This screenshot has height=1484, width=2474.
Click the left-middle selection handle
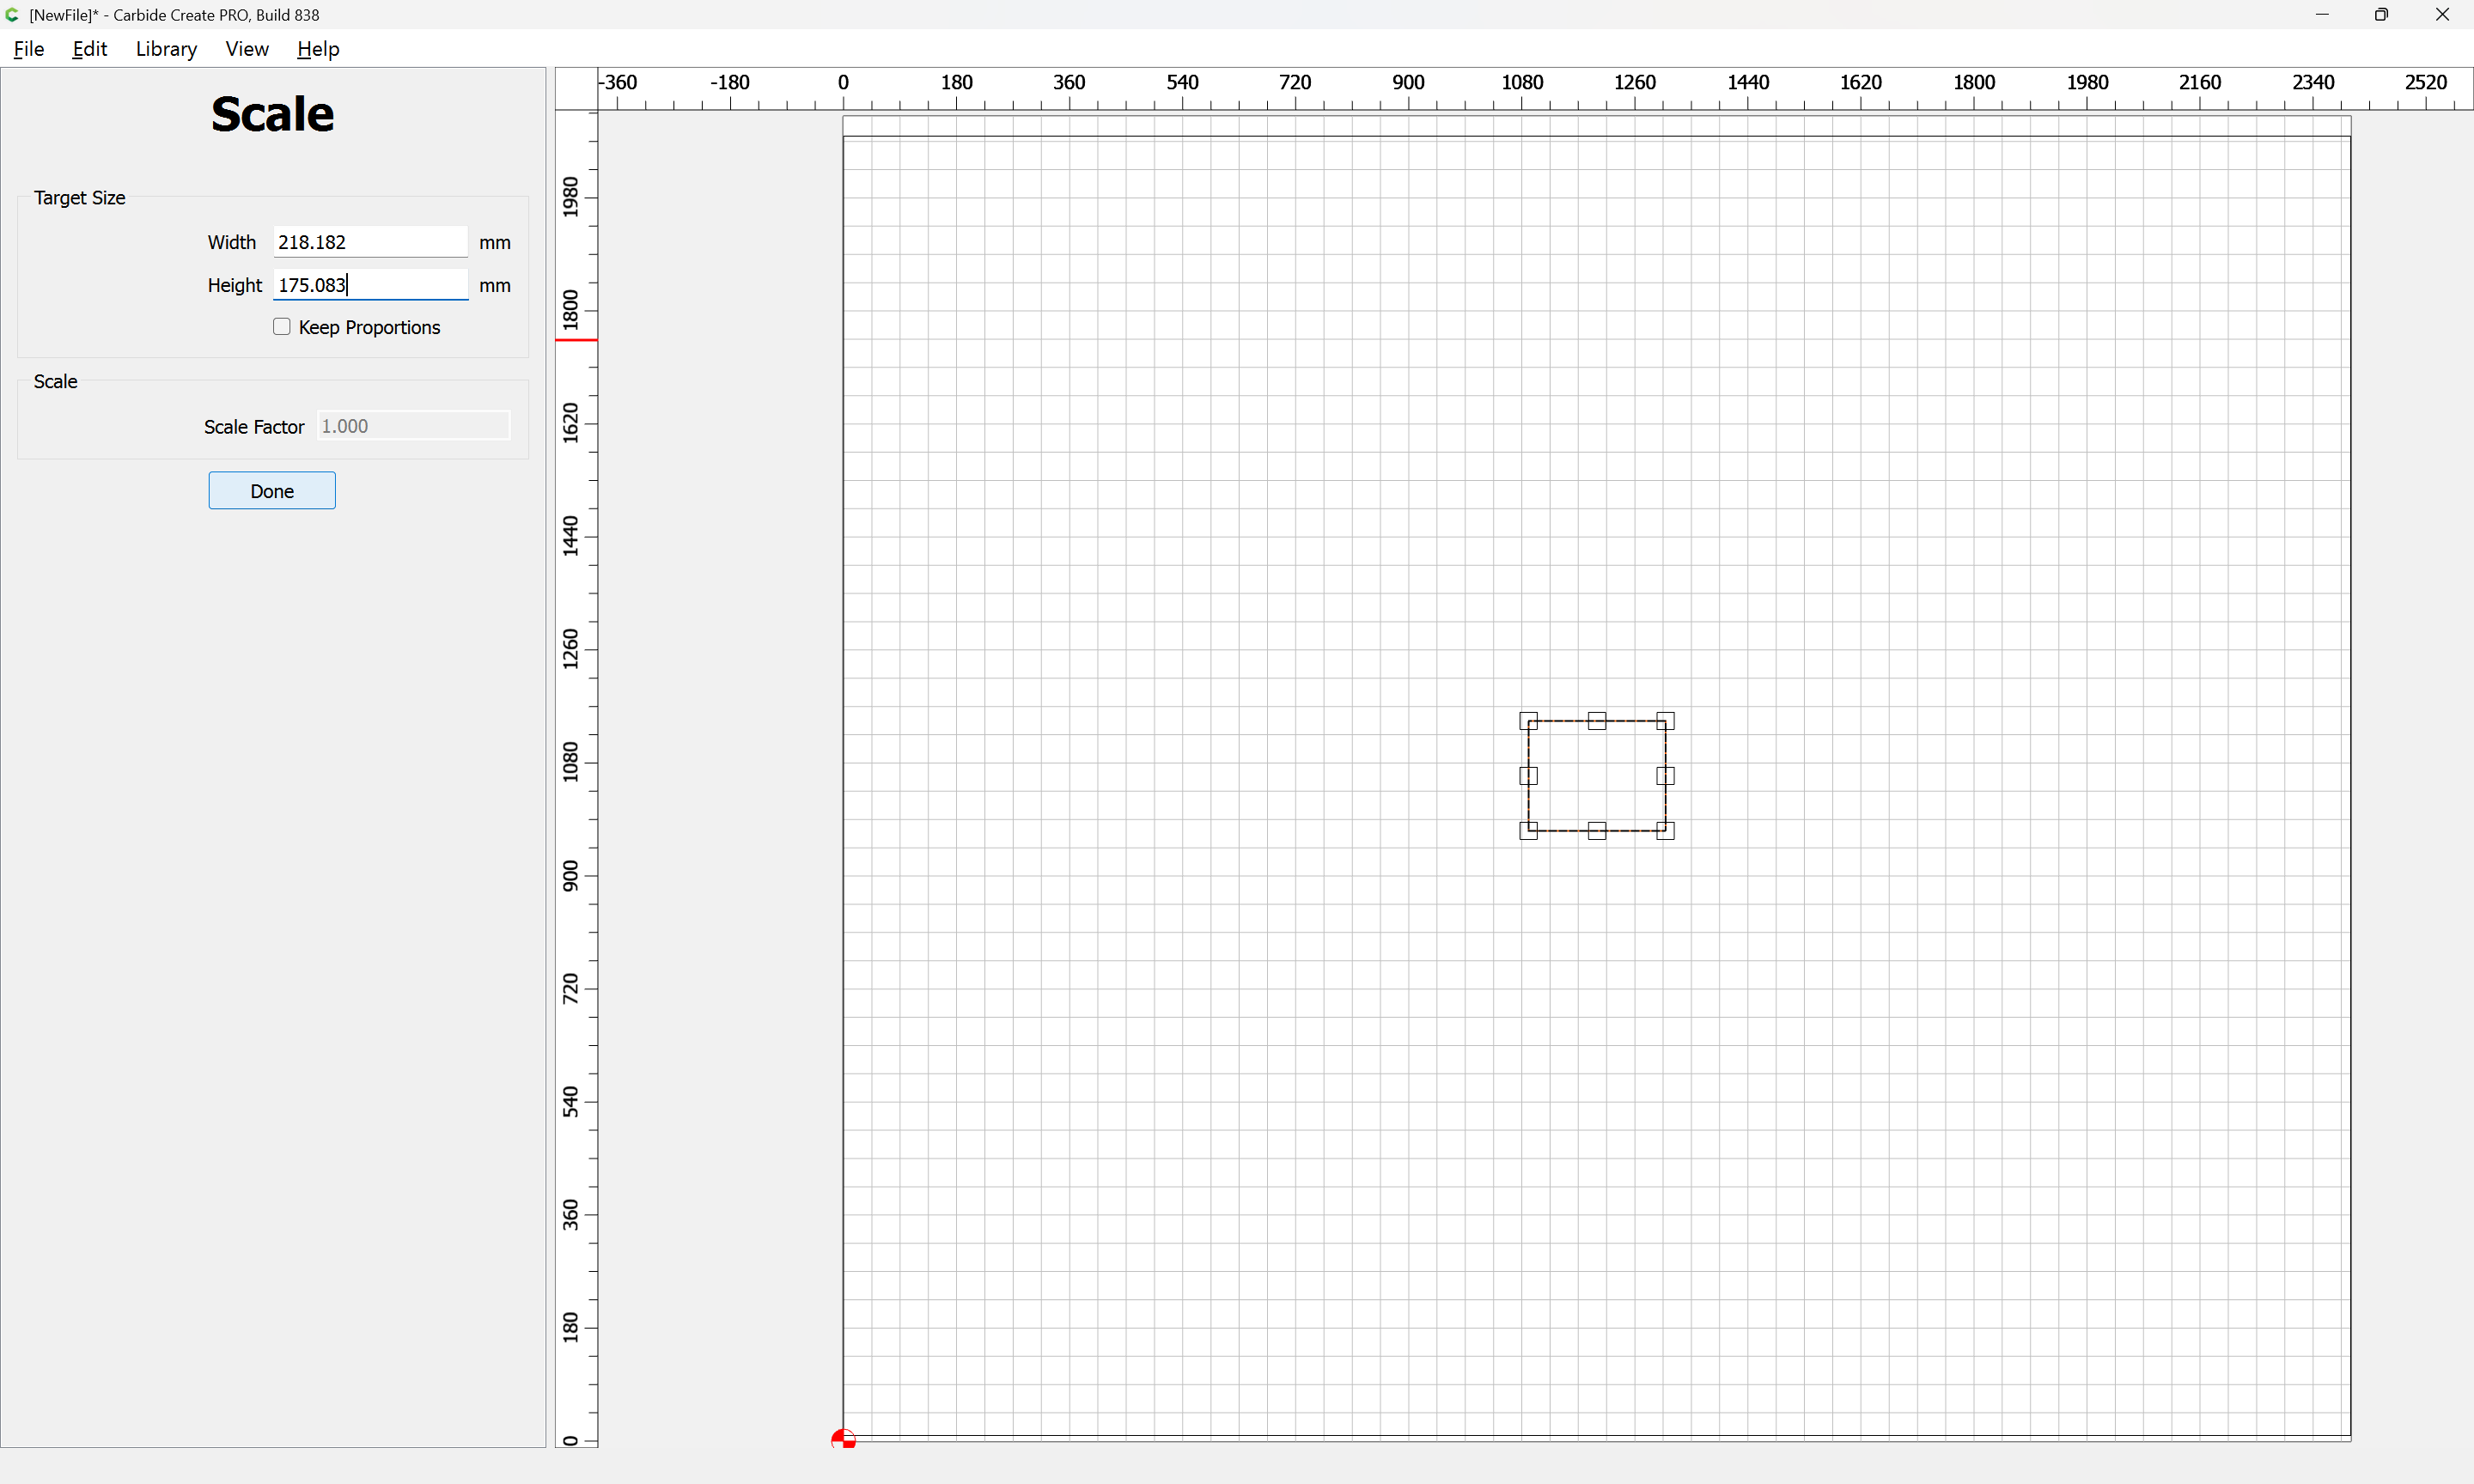pyautogui.click(x=1528, y=776)
